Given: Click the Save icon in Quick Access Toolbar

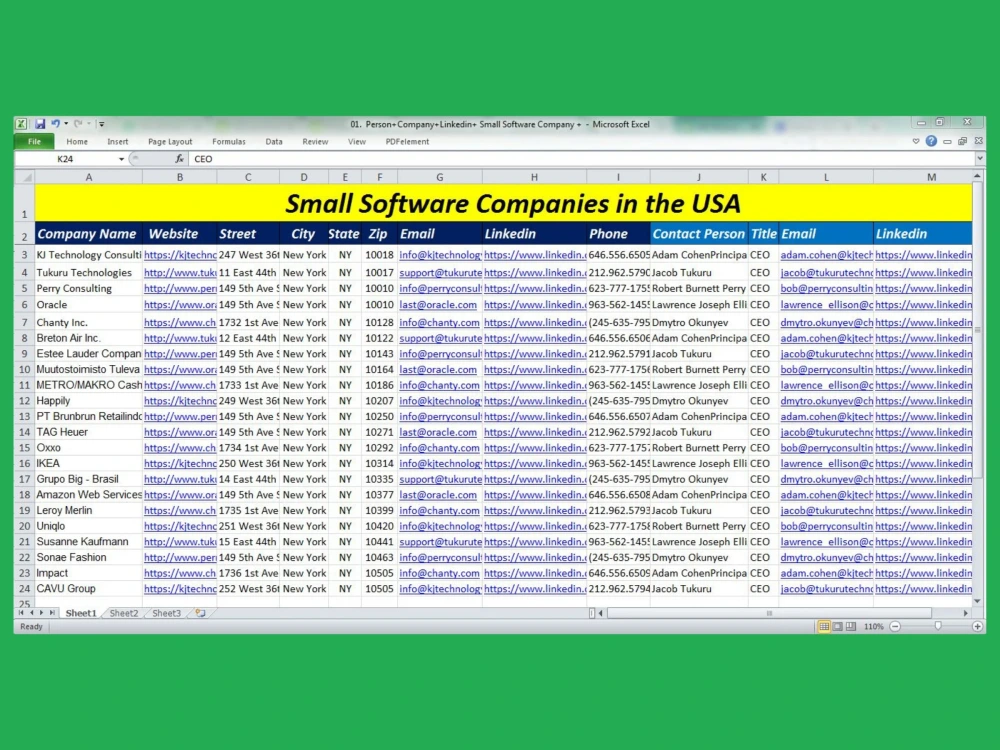Looking at the screenshot, I should [40, 124].
